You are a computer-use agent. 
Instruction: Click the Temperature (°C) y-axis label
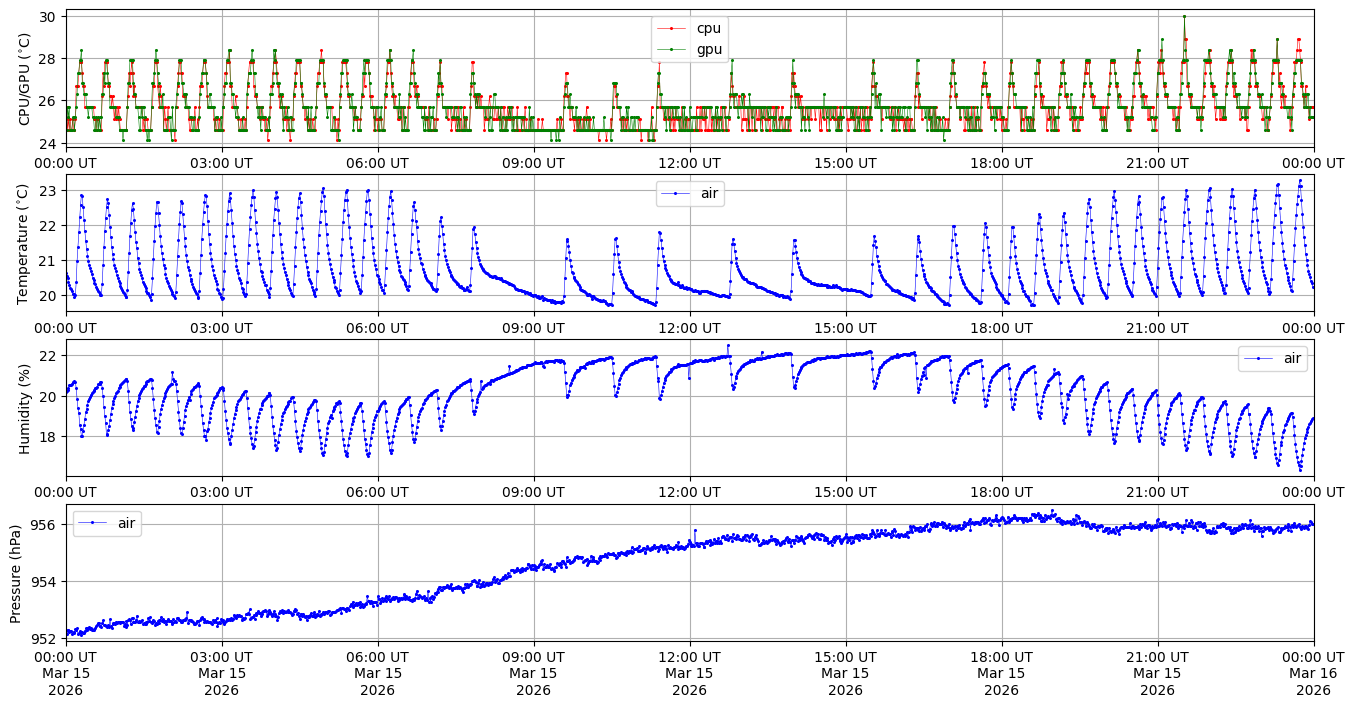point(25,243)
